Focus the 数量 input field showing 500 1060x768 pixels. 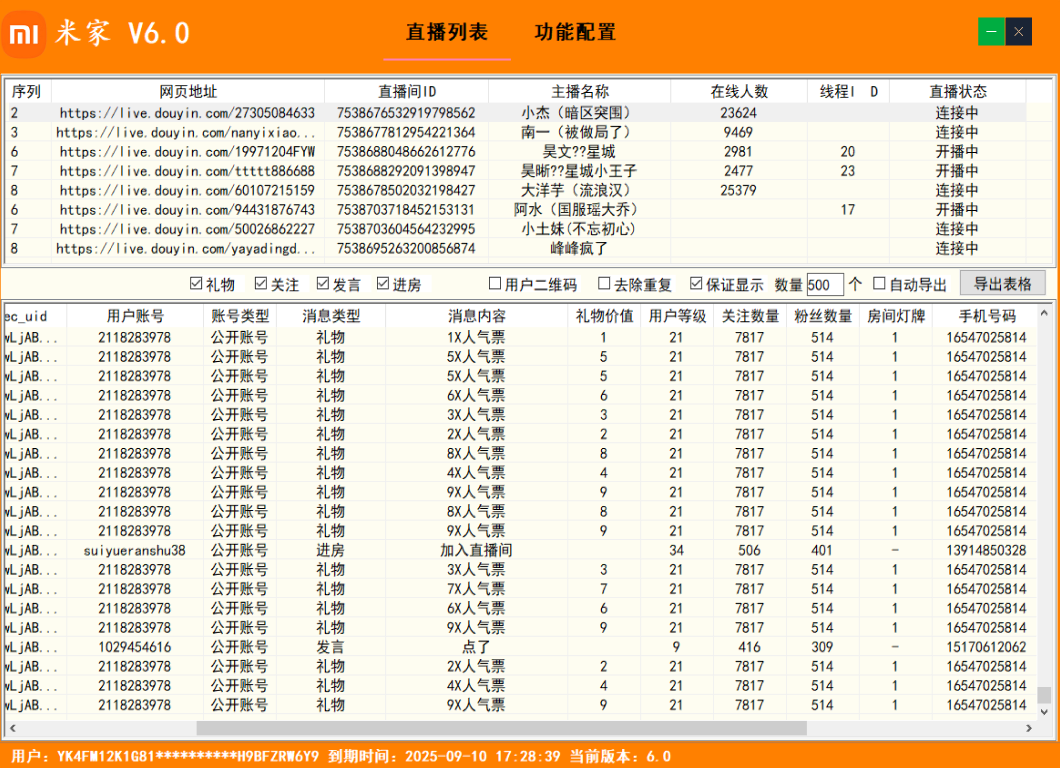(x=825, y=285)
